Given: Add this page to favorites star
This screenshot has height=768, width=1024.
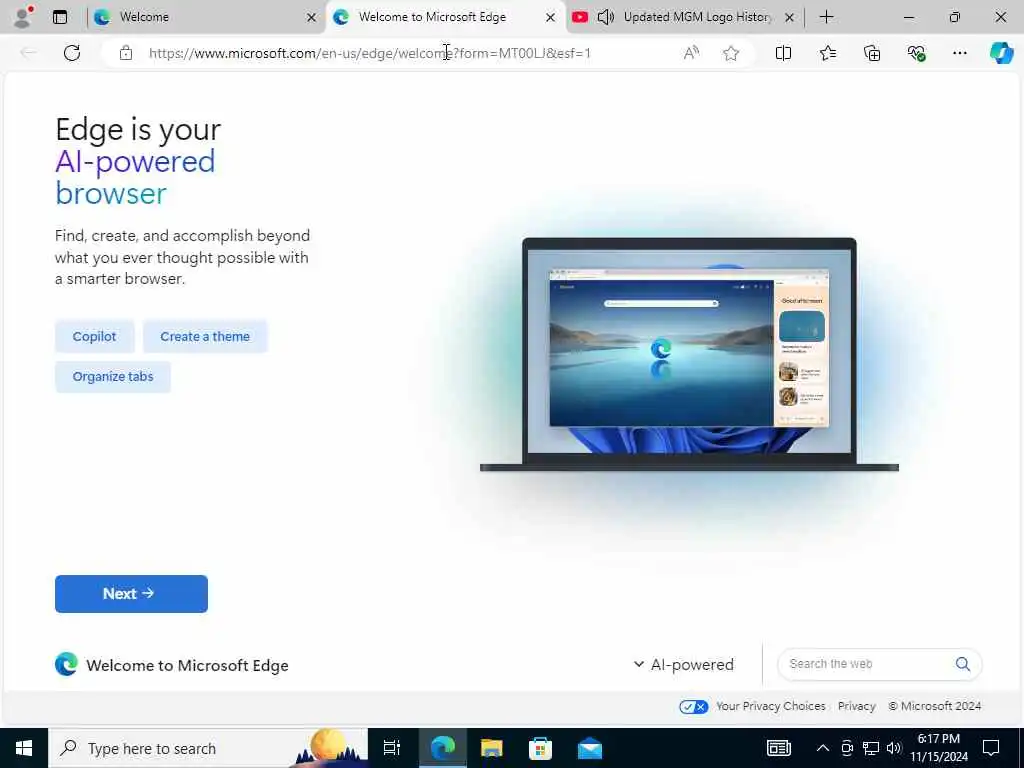Looking at the screenshot, I should (731, 53).
